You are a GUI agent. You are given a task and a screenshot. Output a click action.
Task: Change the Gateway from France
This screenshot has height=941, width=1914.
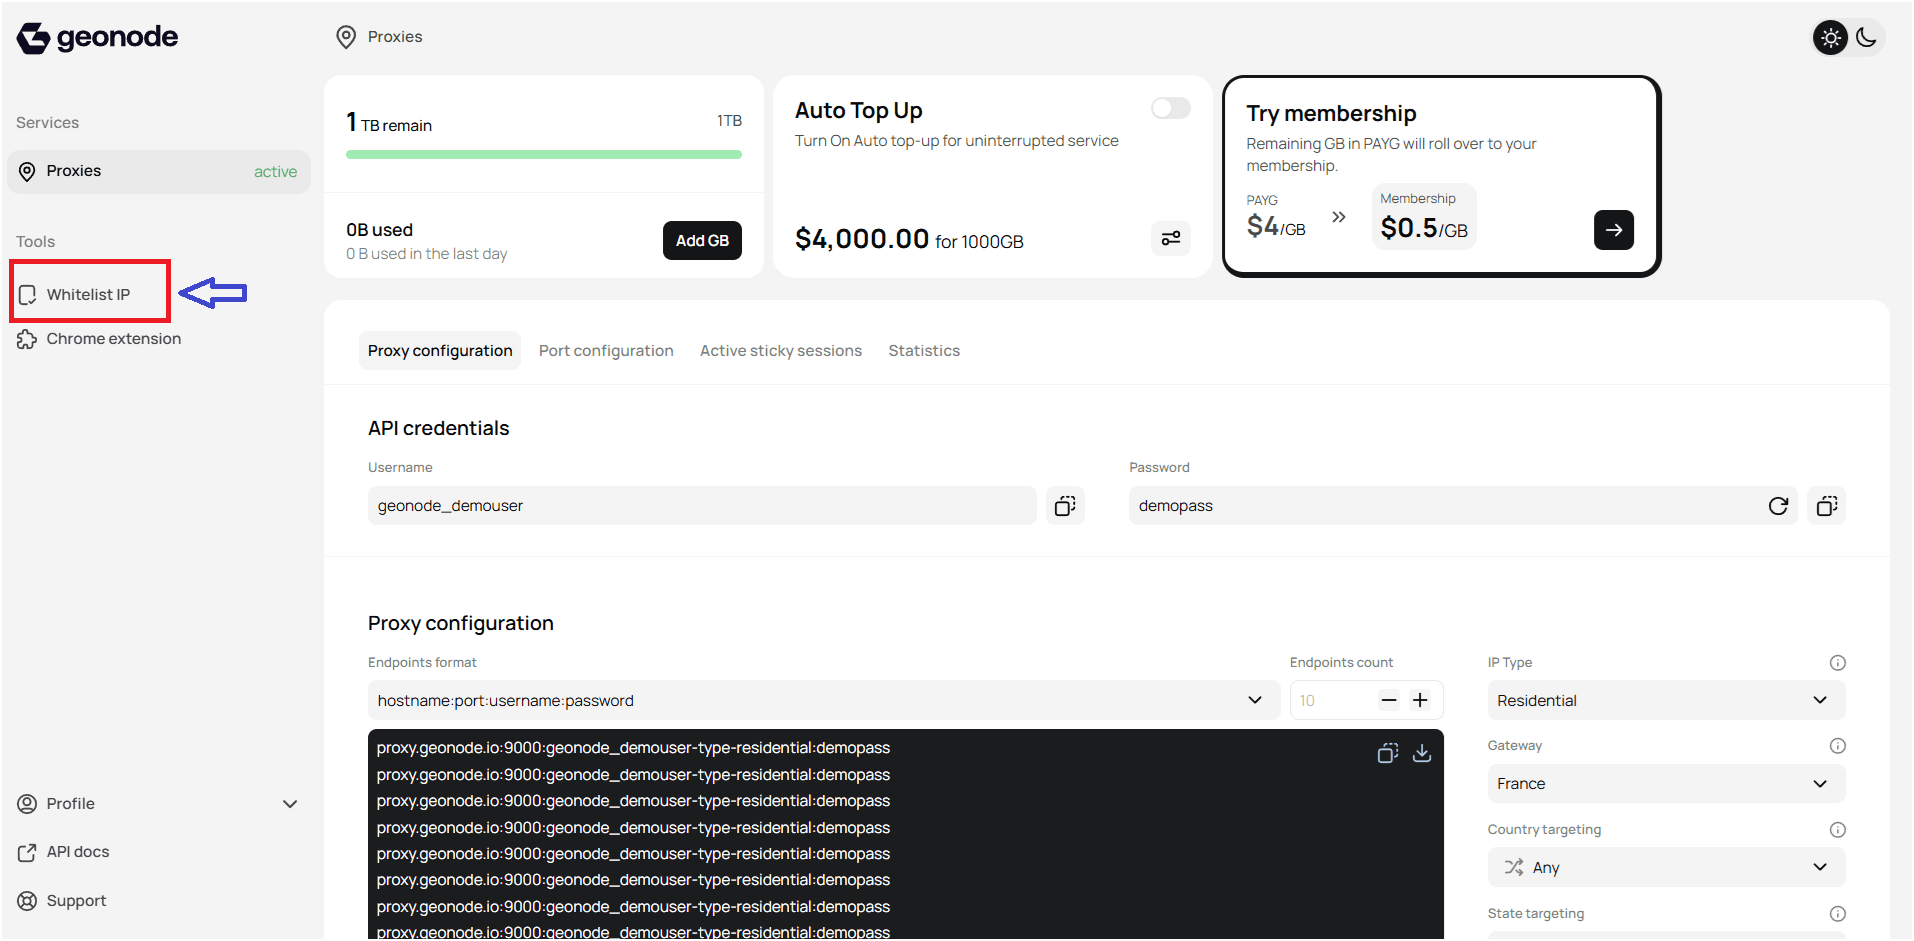pyautogui.click(x=1665, y=783)
